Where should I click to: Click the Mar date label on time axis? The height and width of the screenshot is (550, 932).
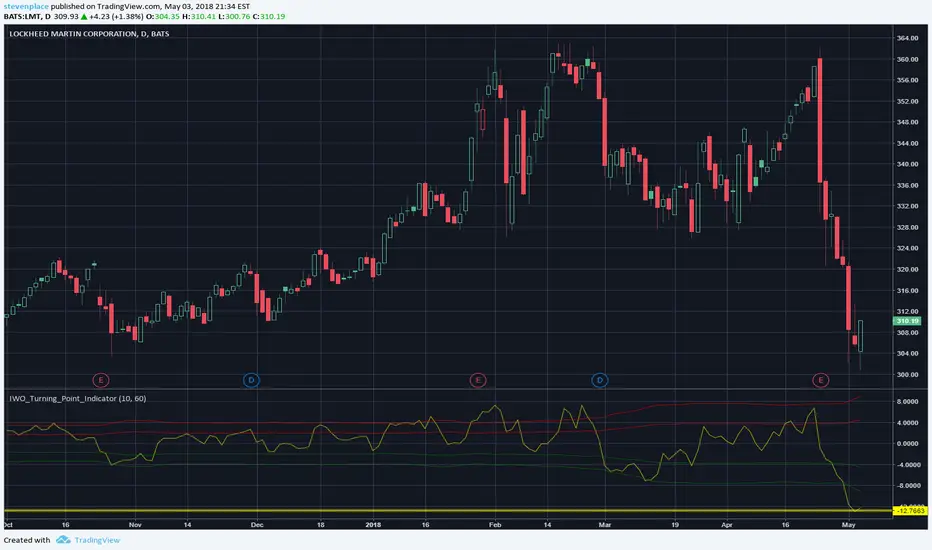pyautogui.click(x=605, y=524)
